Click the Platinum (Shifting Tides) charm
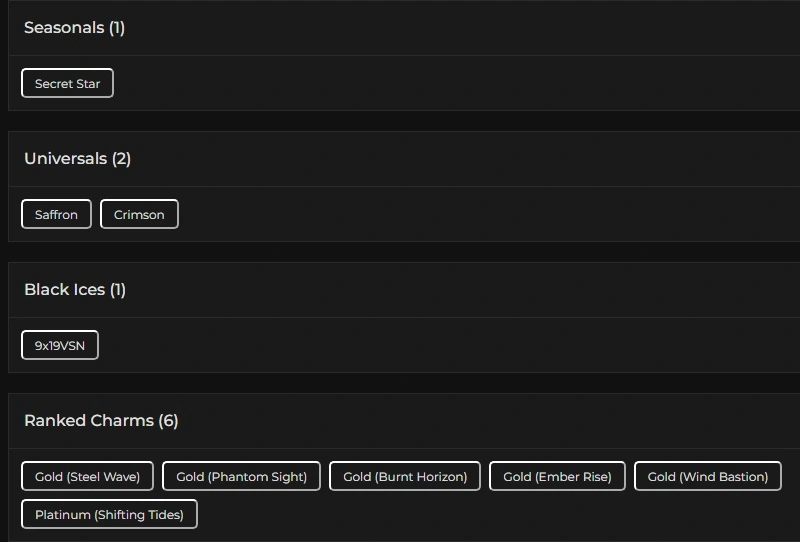Screen dimensions: 800x542 click(109, 514)
